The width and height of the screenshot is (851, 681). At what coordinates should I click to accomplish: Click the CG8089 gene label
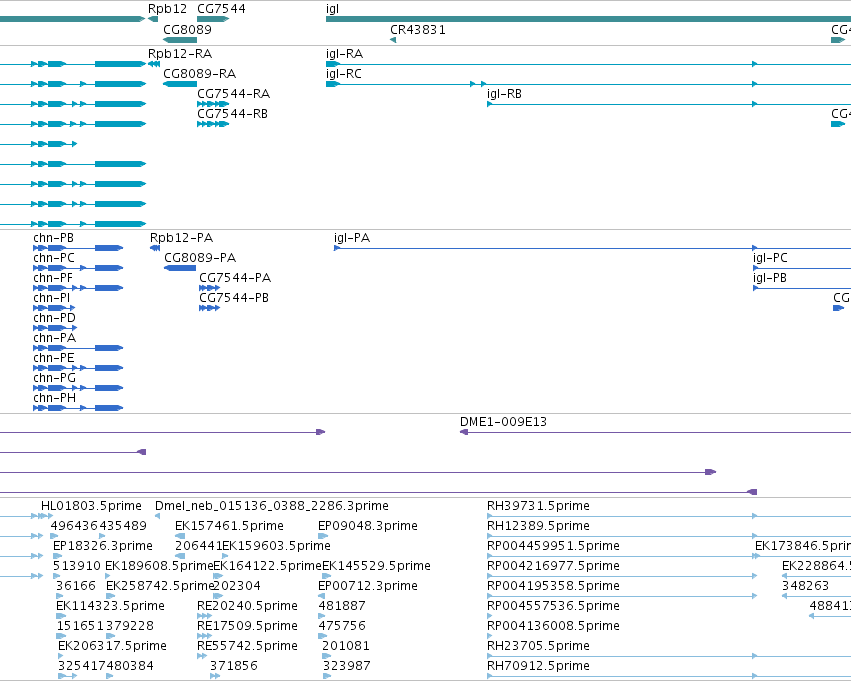(x=187, y=29)
